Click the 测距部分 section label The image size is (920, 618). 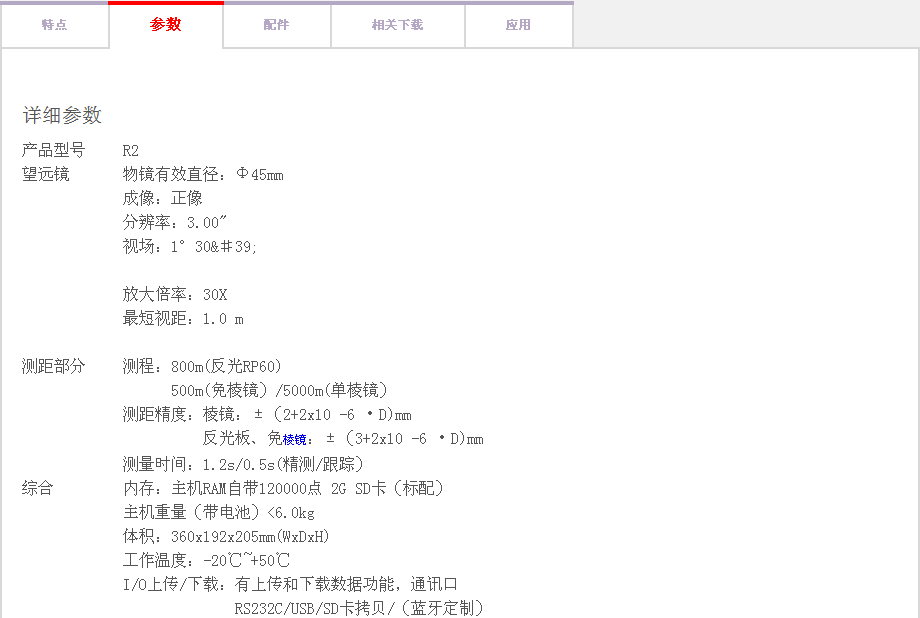[x=54, y=366]
